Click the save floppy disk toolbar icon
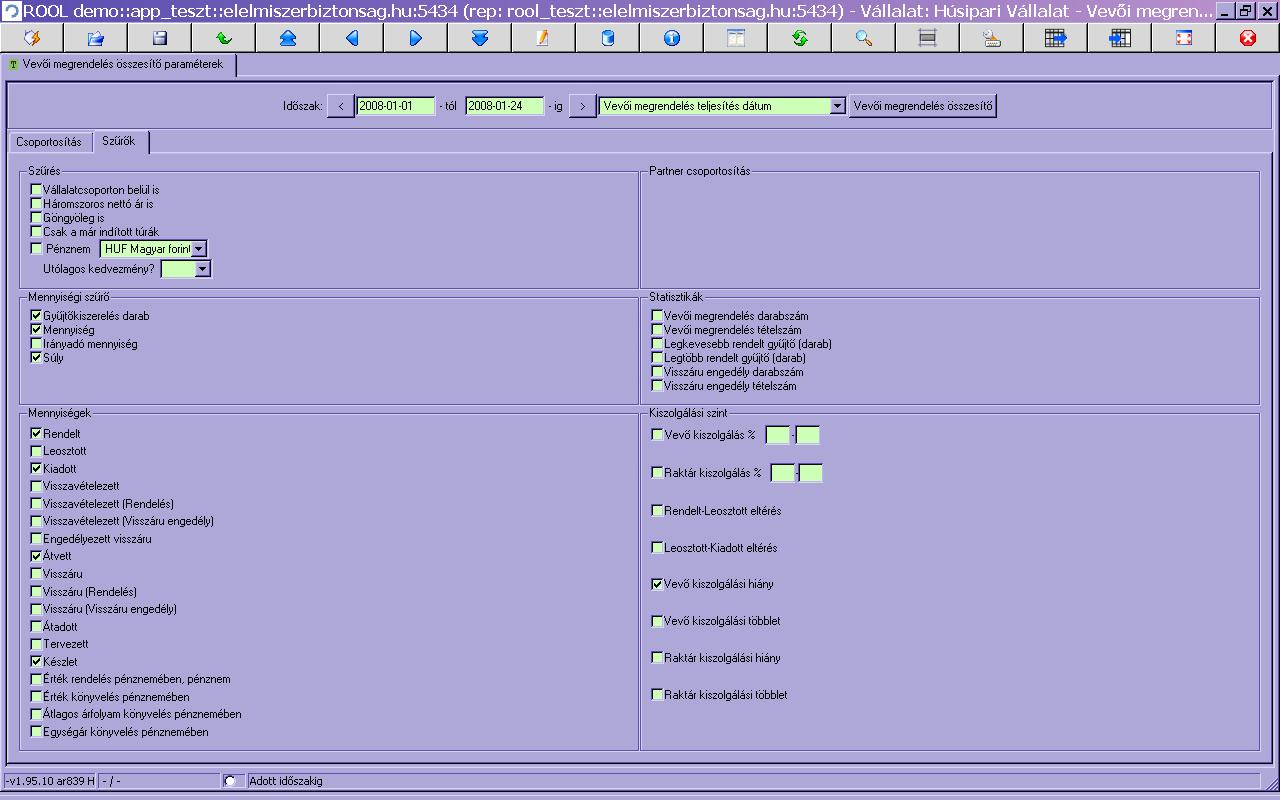 click(x=159, y=38)
